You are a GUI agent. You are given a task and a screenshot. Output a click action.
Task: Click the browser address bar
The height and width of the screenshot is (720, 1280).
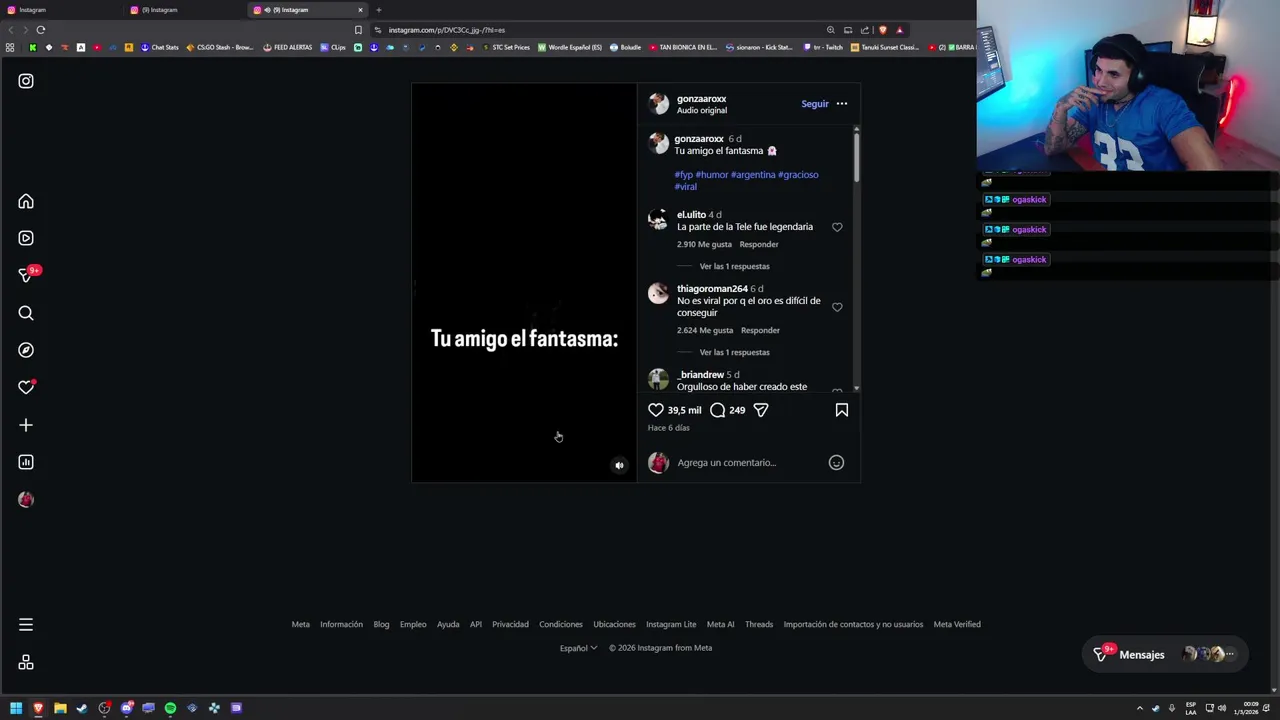(x=600, y=30)
